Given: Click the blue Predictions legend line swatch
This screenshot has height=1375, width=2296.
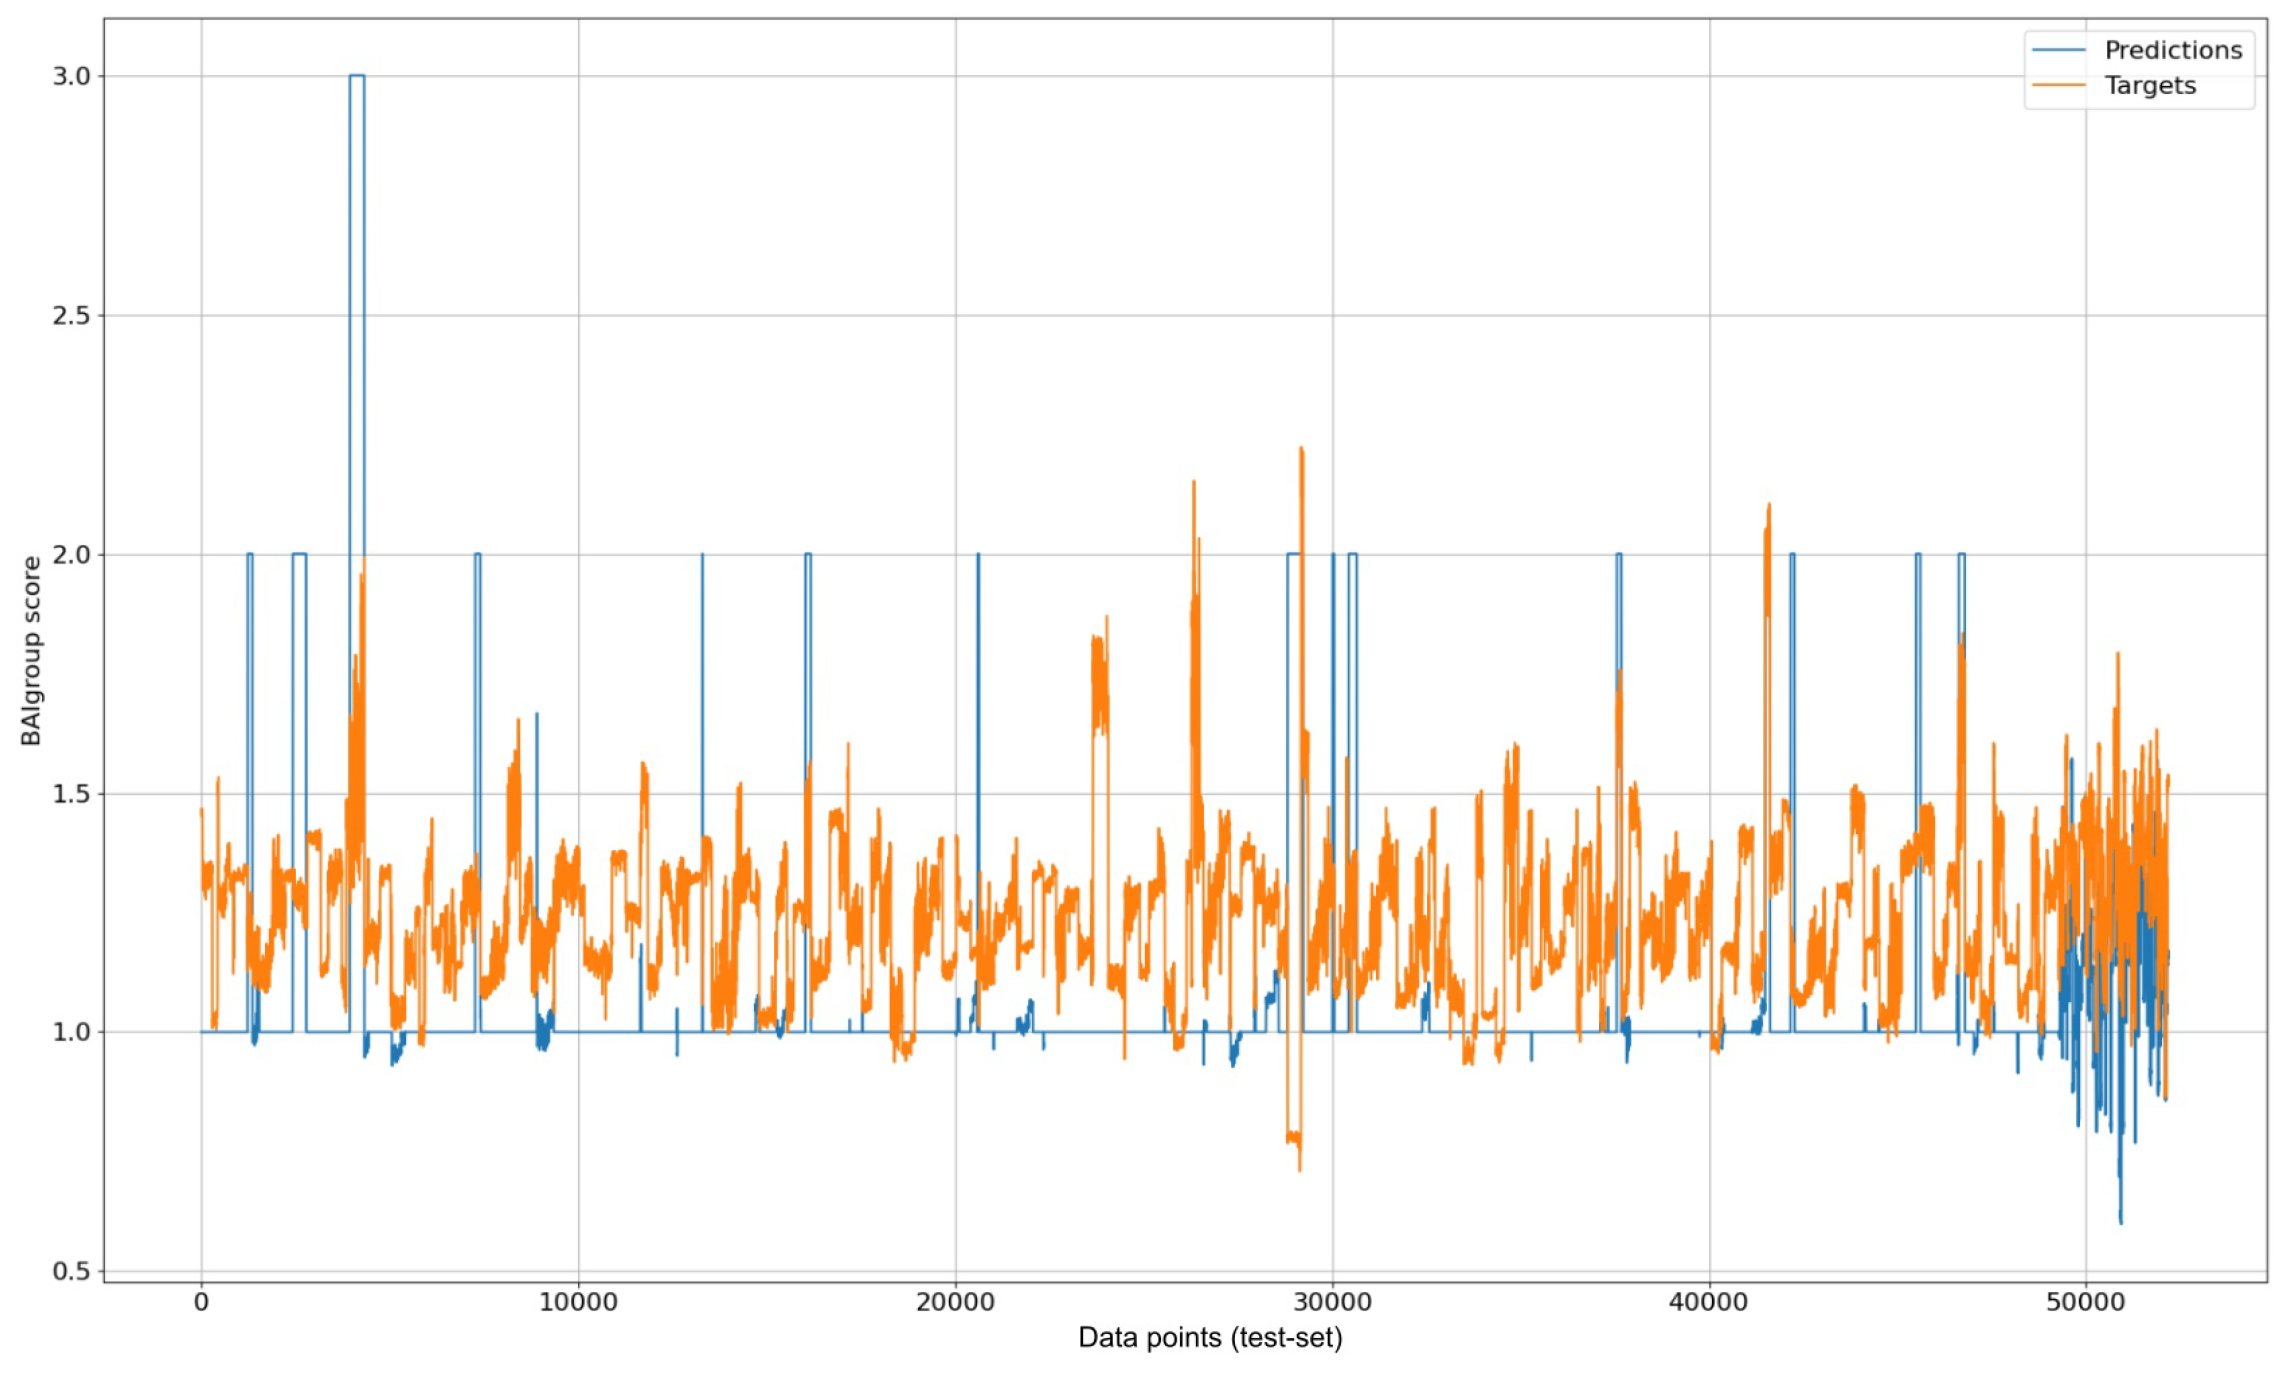Looking at the screenshot, I should (x=2059, y=50).
